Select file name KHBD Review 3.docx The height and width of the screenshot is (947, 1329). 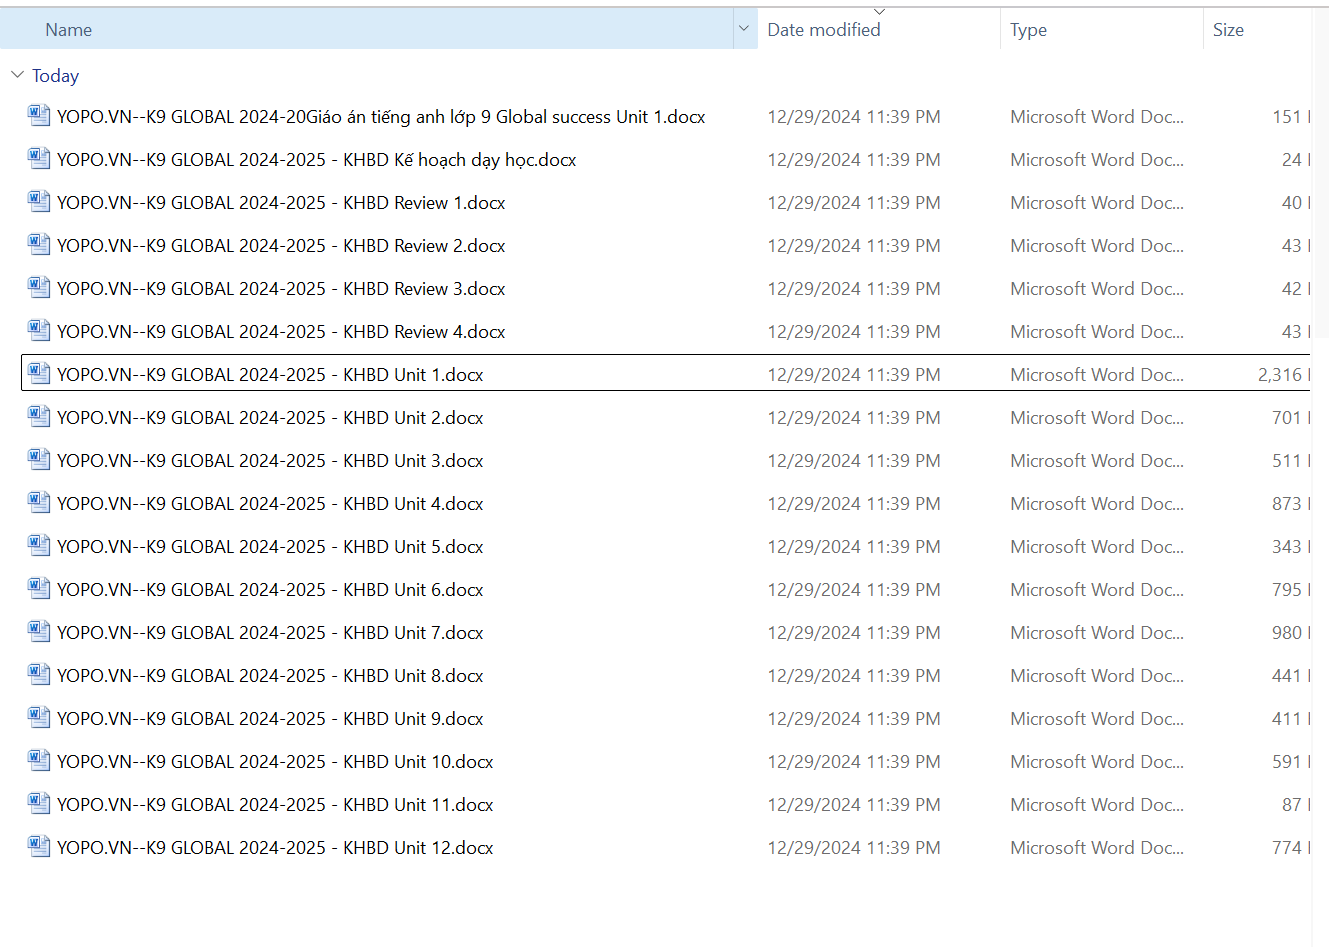[x=281, y=289]
